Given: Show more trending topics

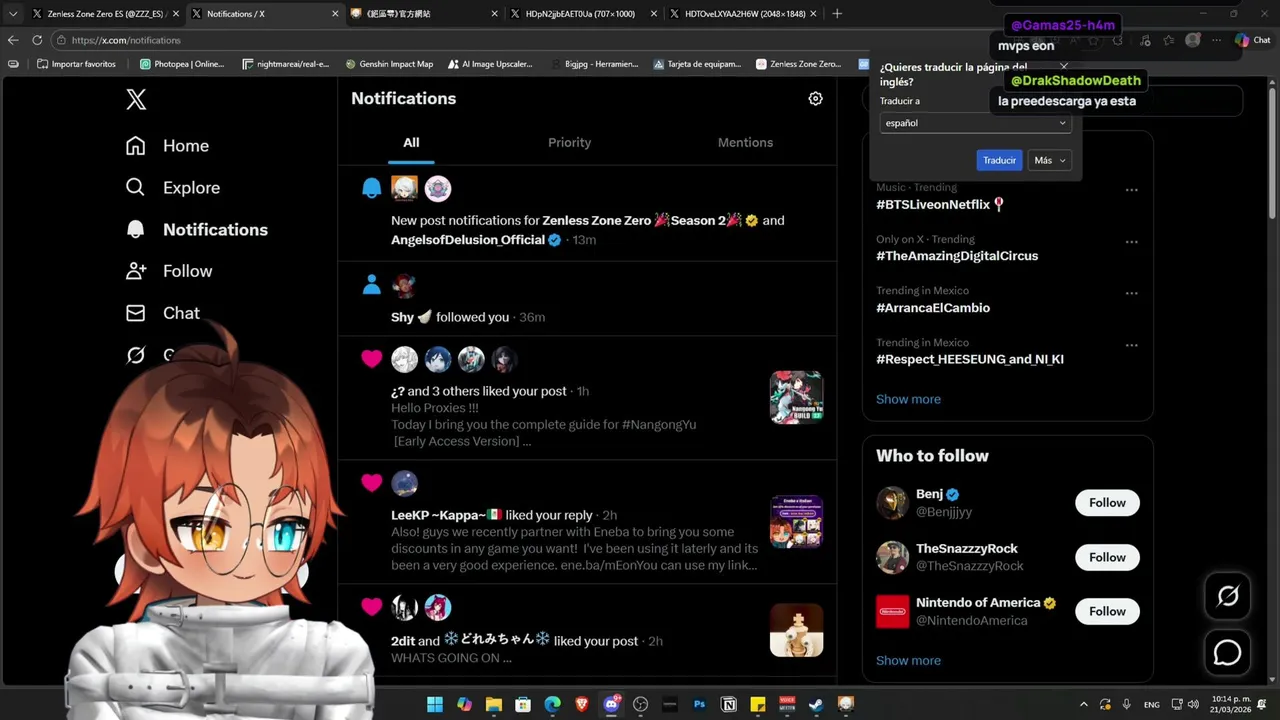Looking at the screenshot, I should point(908,399).
